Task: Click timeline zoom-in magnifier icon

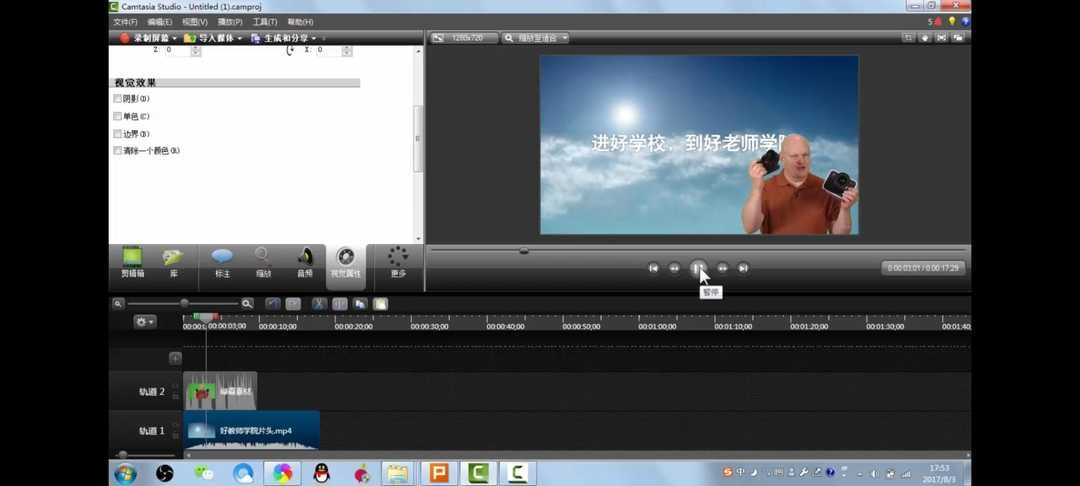Action: click(x=247, y=304)
